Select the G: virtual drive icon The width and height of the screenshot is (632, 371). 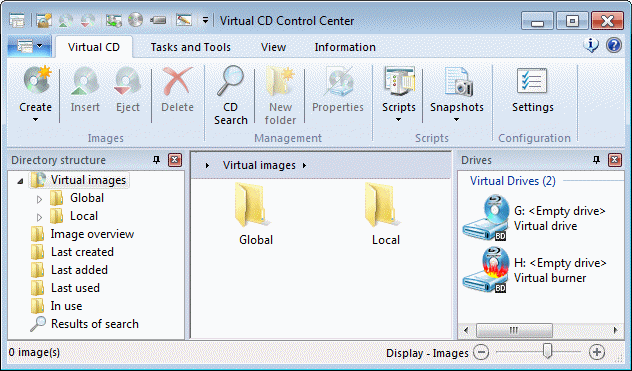[x=486, y=217]
